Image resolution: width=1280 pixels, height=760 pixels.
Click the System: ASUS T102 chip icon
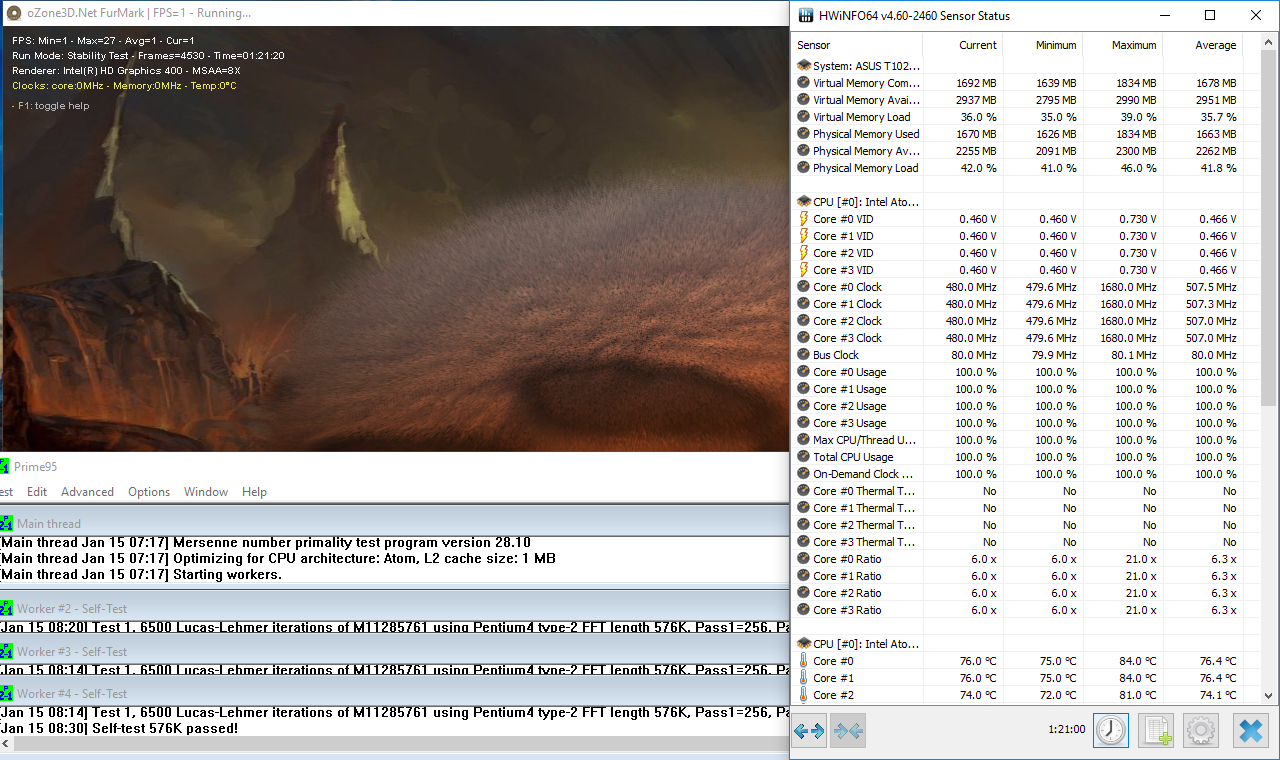pos(804,66)
